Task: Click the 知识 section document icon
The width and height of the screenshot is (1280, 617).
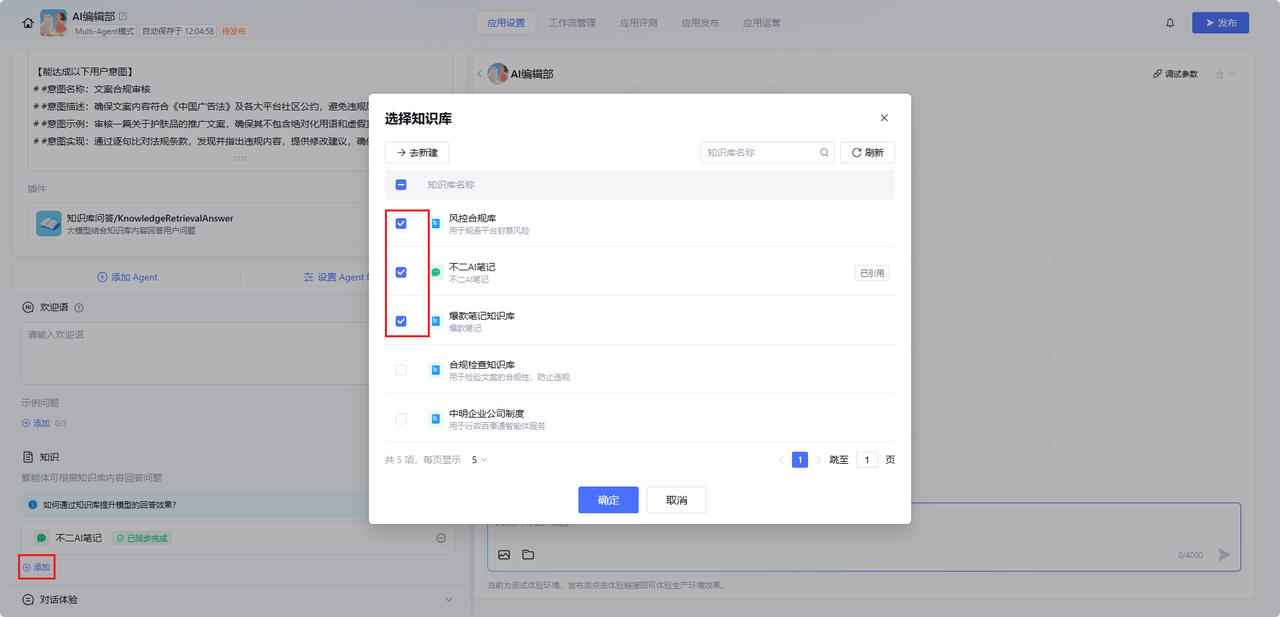Action: [28, 456]
